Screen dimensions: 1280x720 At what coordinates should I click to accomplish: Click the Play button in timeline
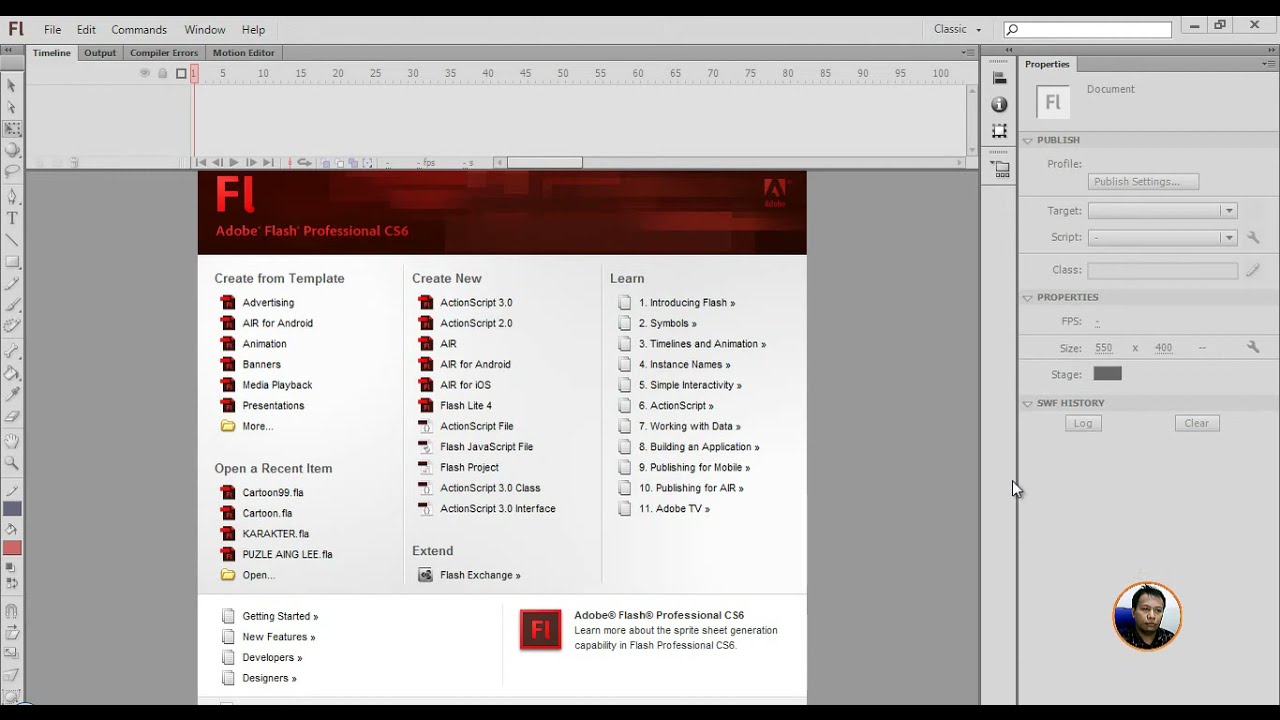click(234, 162)
